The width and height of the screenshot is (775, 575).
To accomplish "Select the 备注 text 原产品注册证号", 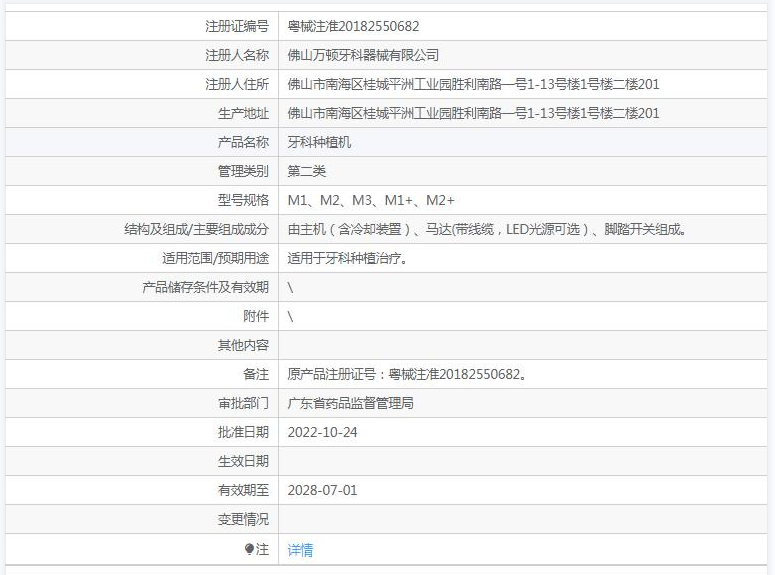I will point(407,374).
